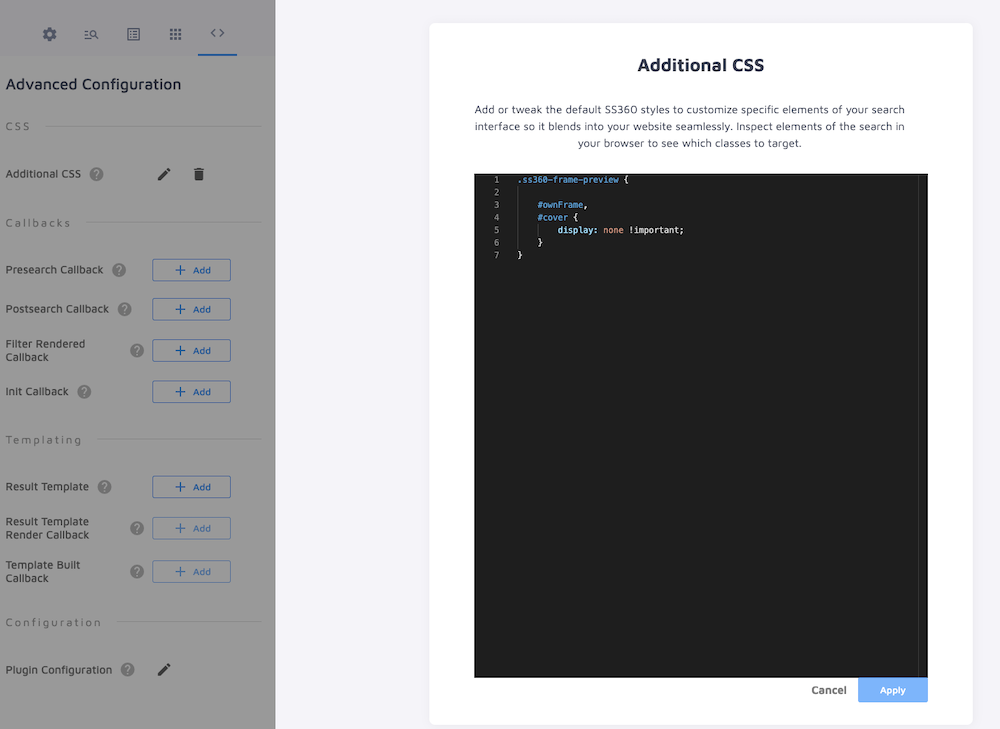The image size is (1000, 729).
Task: View help for Additional CSS
Action: coord(96,173)
